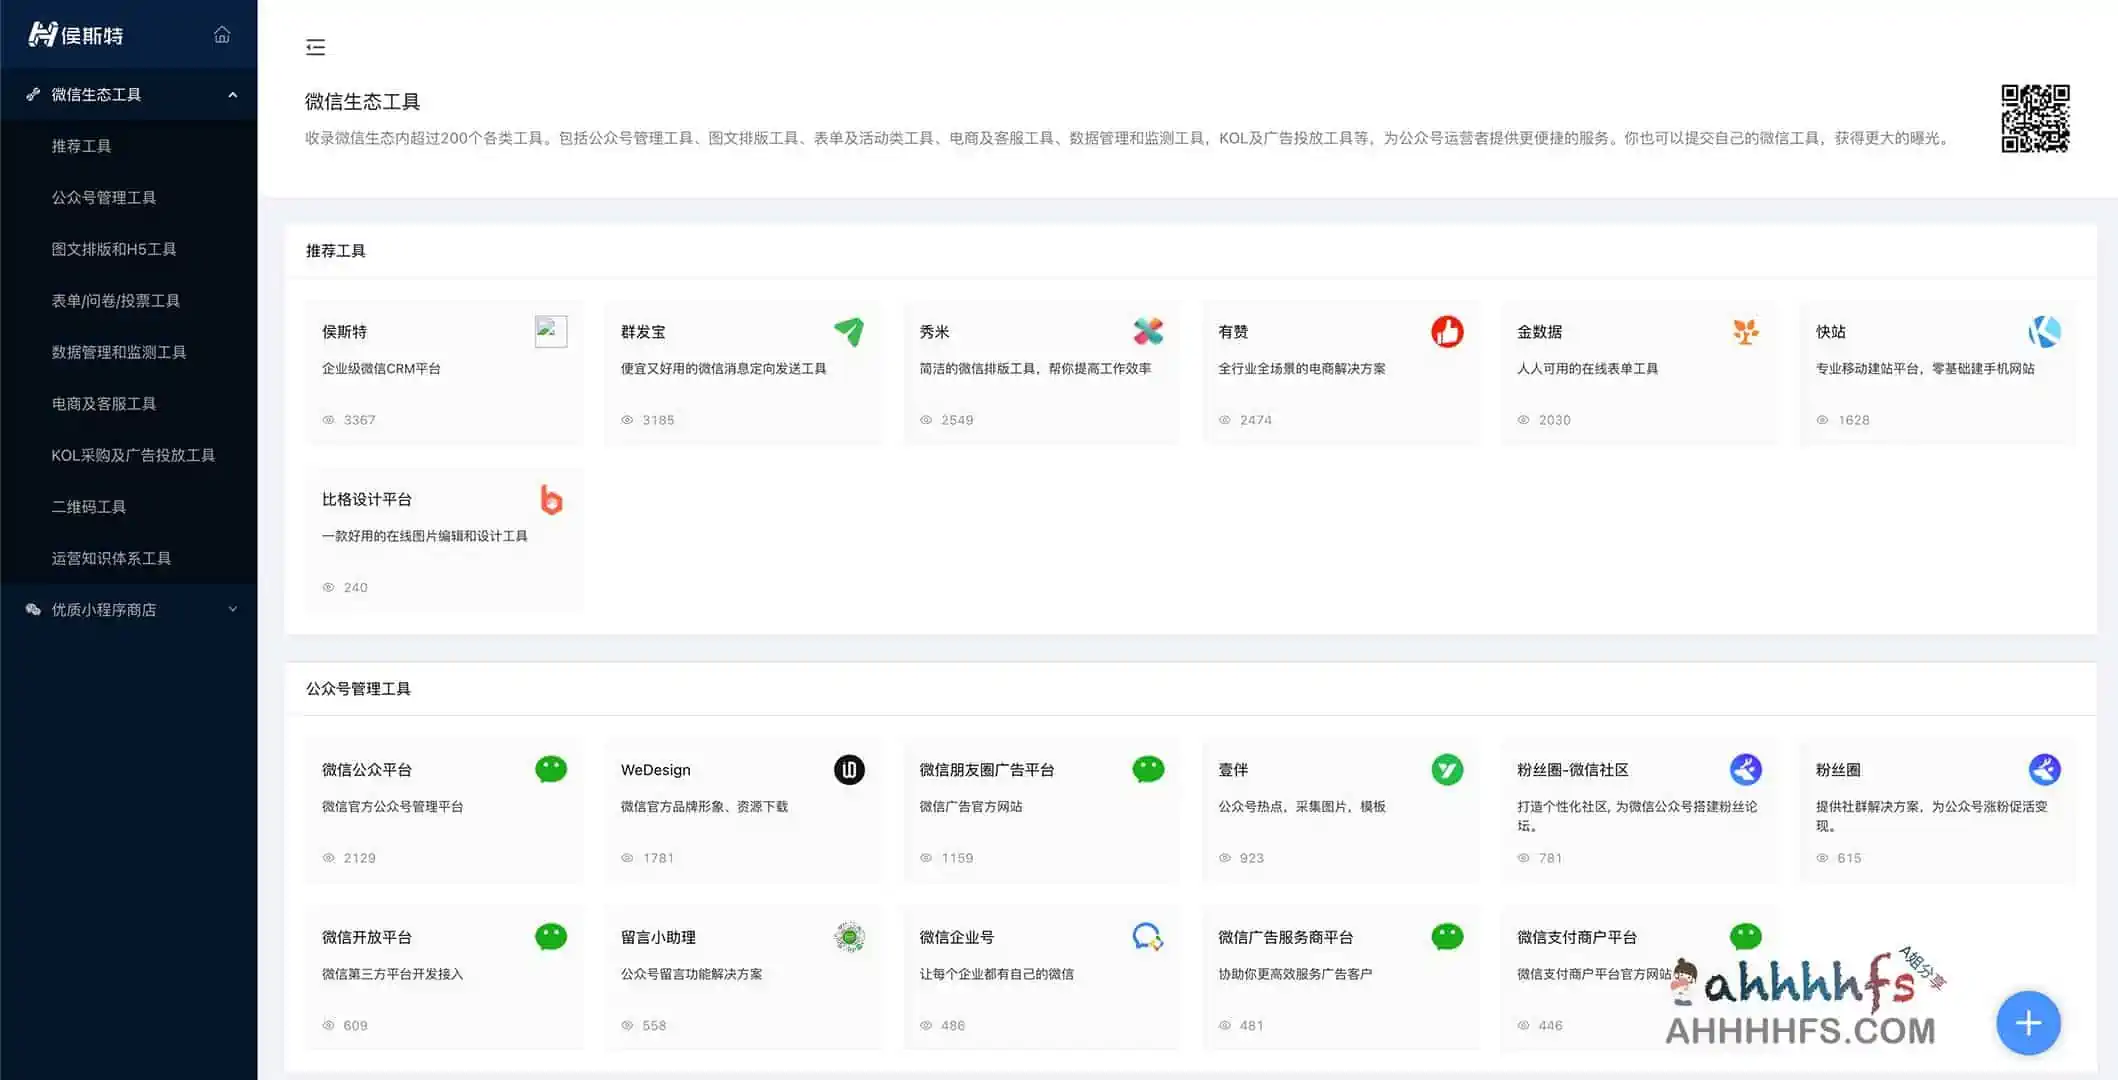Click the 群发宝 paper plane icon
This screenshot has height=1080, width=2118.
pyautogui.click(x=849, y=331)
